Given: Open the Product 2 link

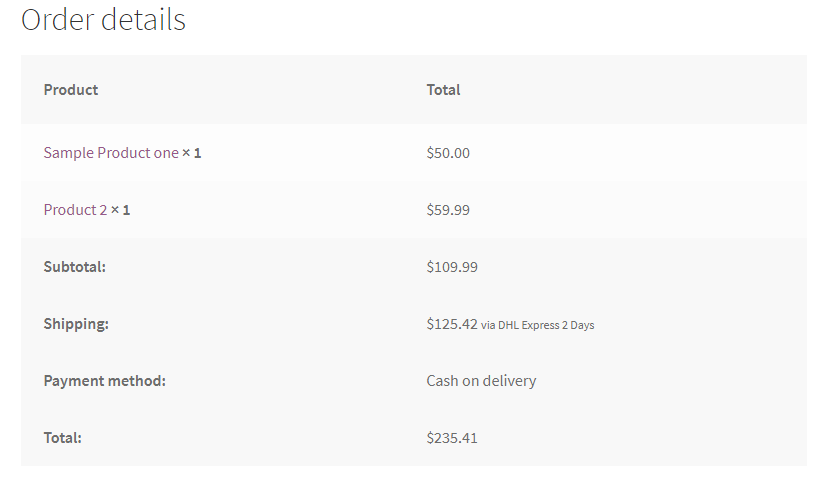Looking at the screenshot, I should [75, 210].
